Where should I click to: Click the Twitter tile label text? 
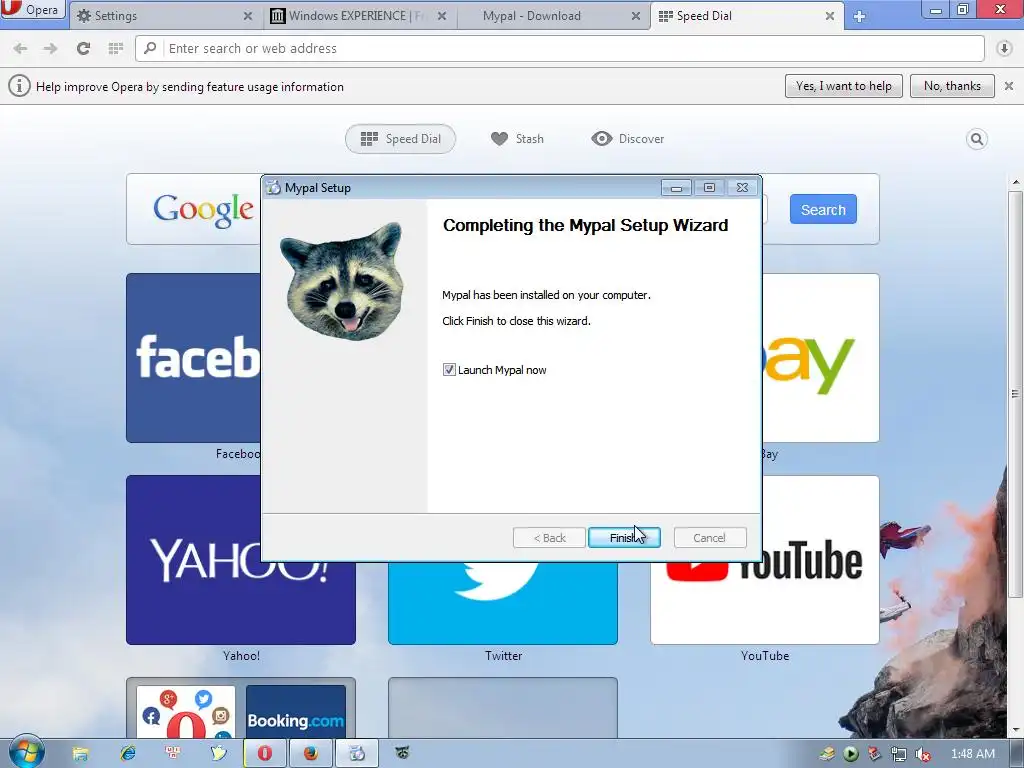(503, 656)
